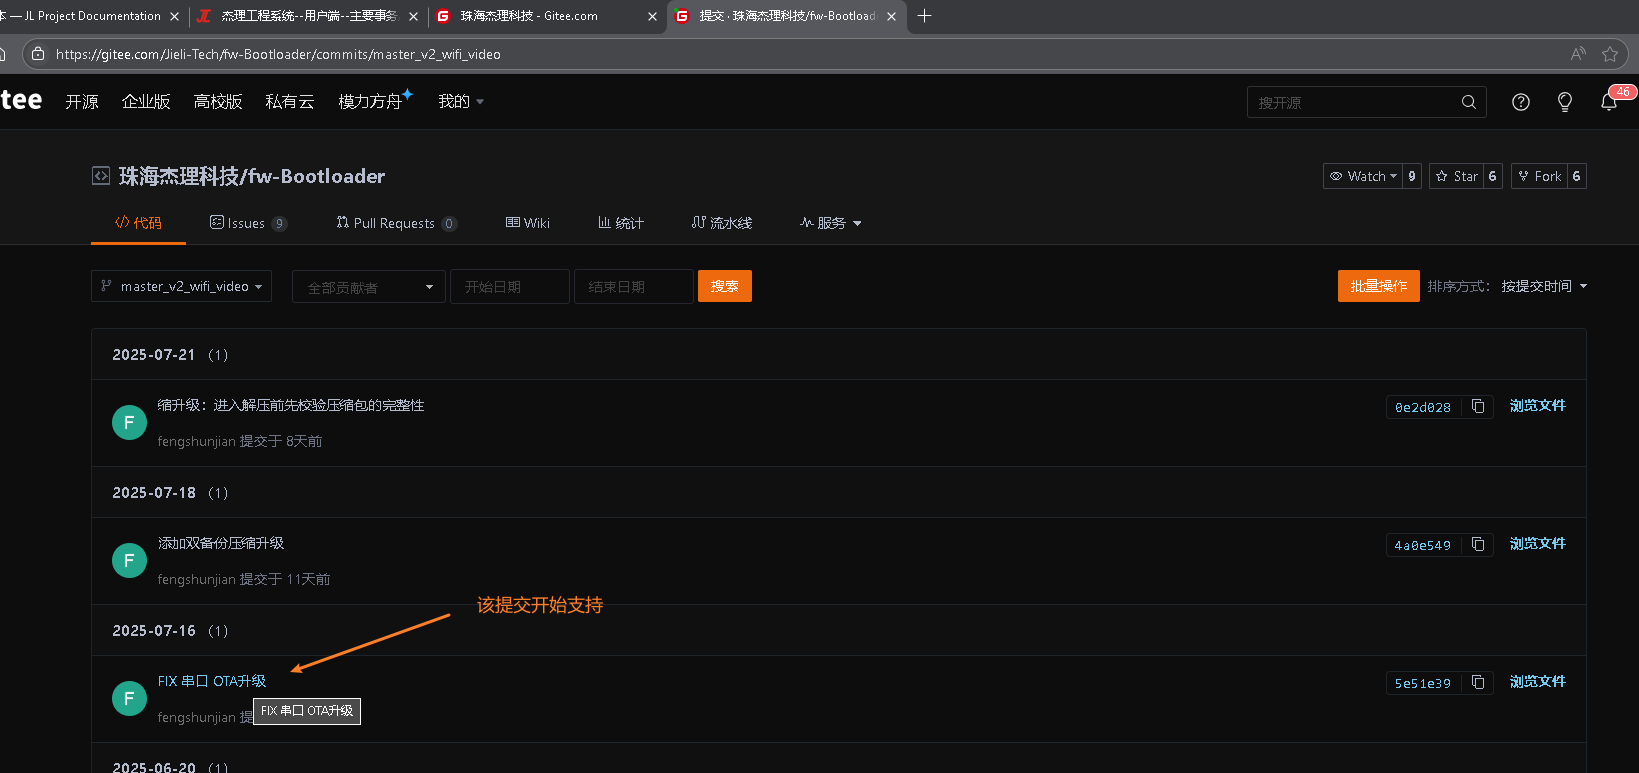
Task: Click the Gitee logo
Action: [x=20, y=100]
